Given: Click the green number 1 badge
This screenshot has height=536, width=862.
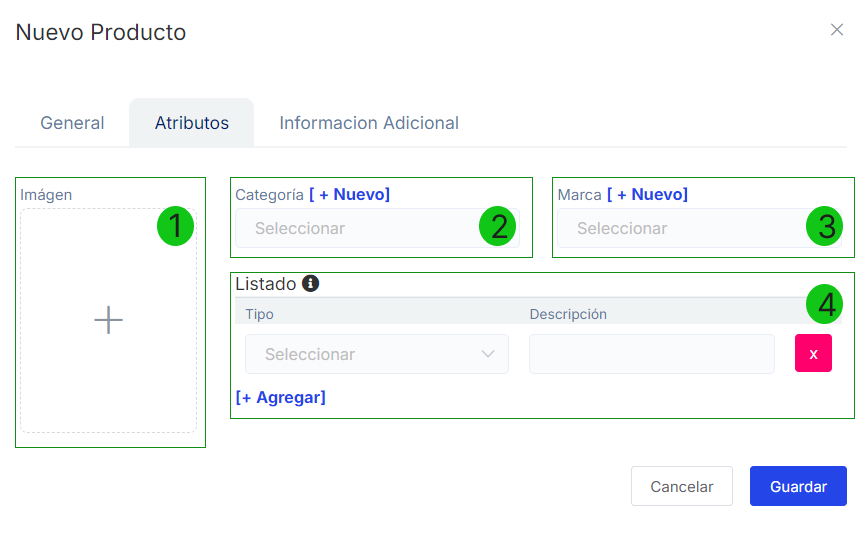Looking at the screenshot, I should [175, 227].
